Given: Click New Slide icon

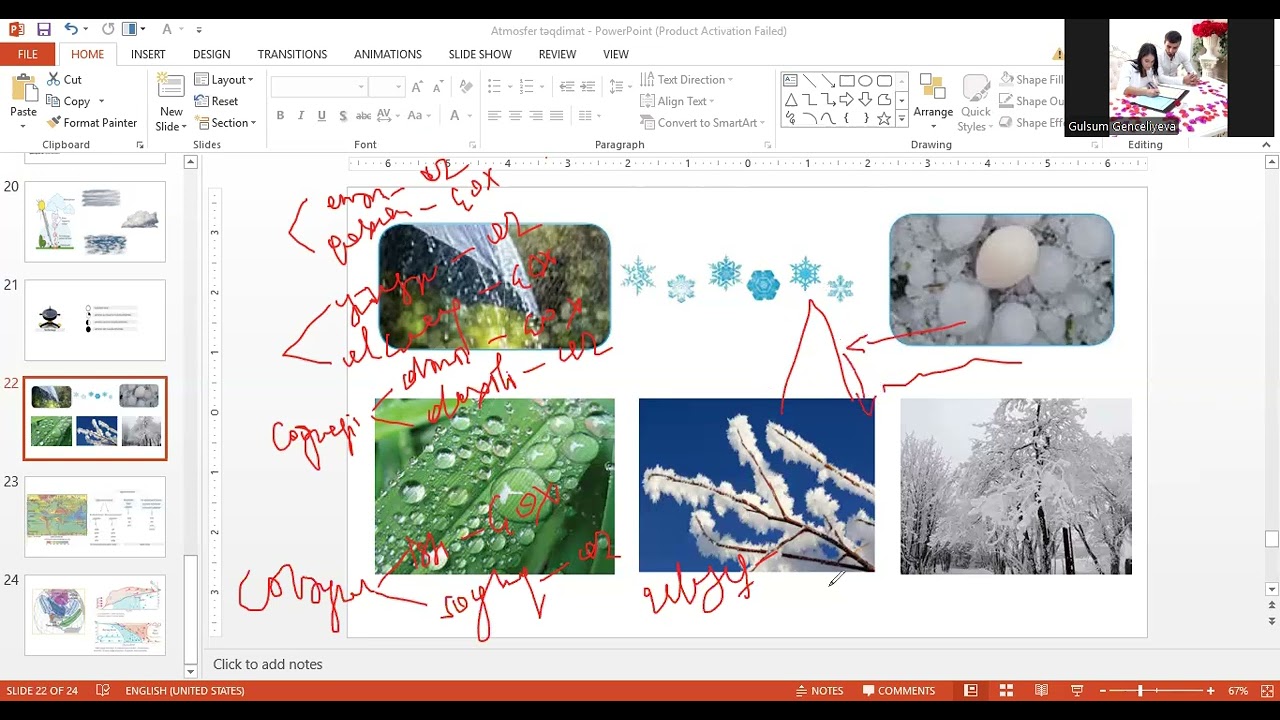Looking at the screenshot, I should [x=171, y=88].
